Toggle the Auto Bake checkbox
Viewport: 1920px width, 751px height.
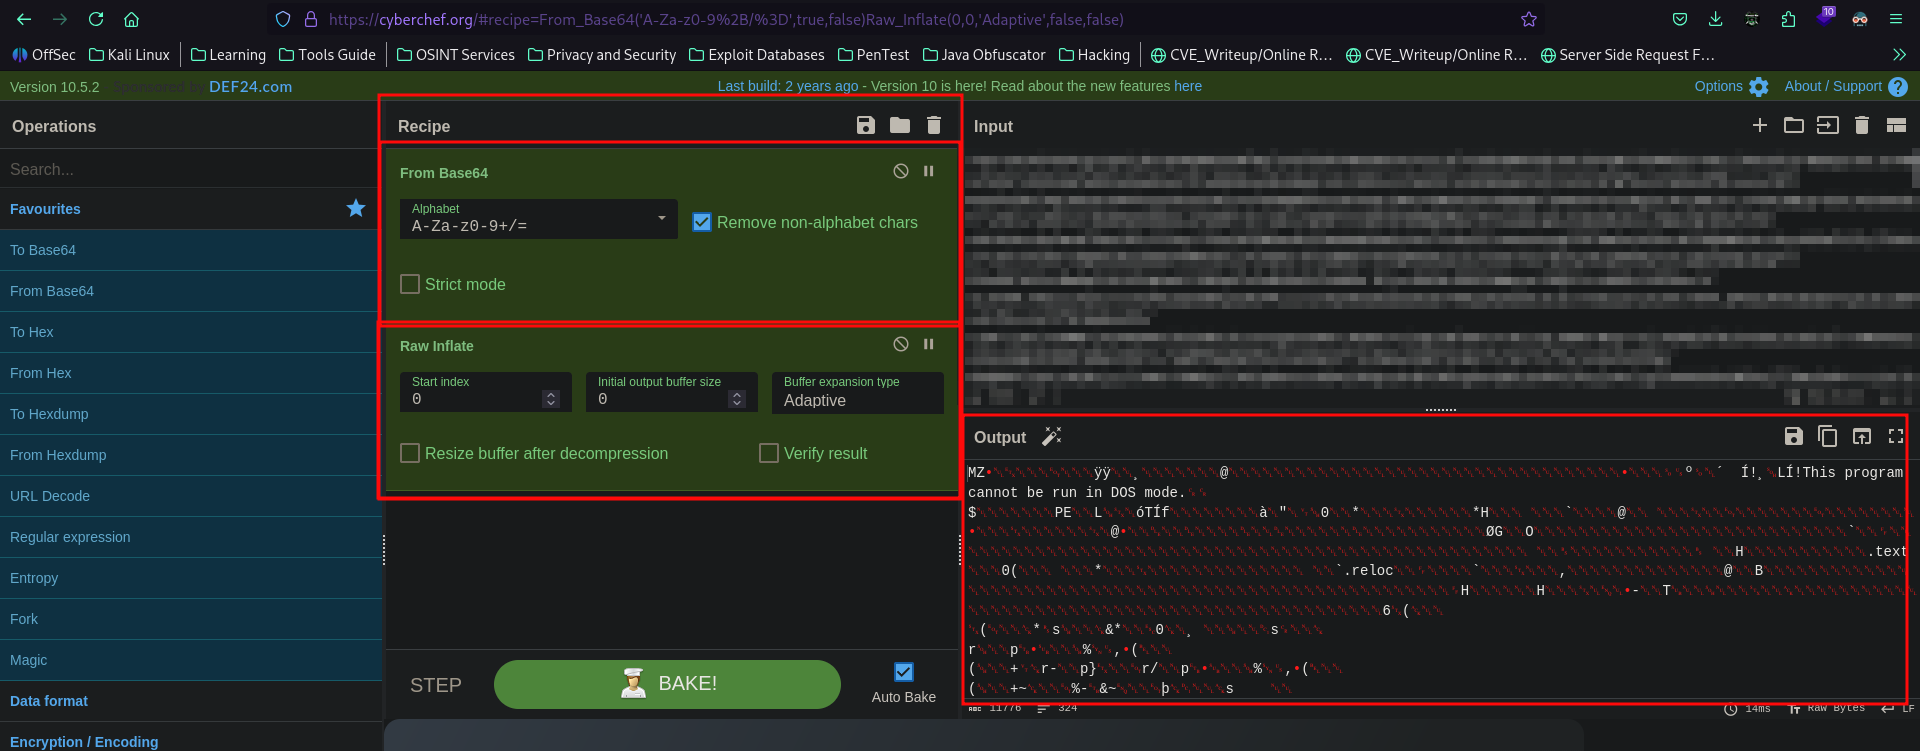904,672
